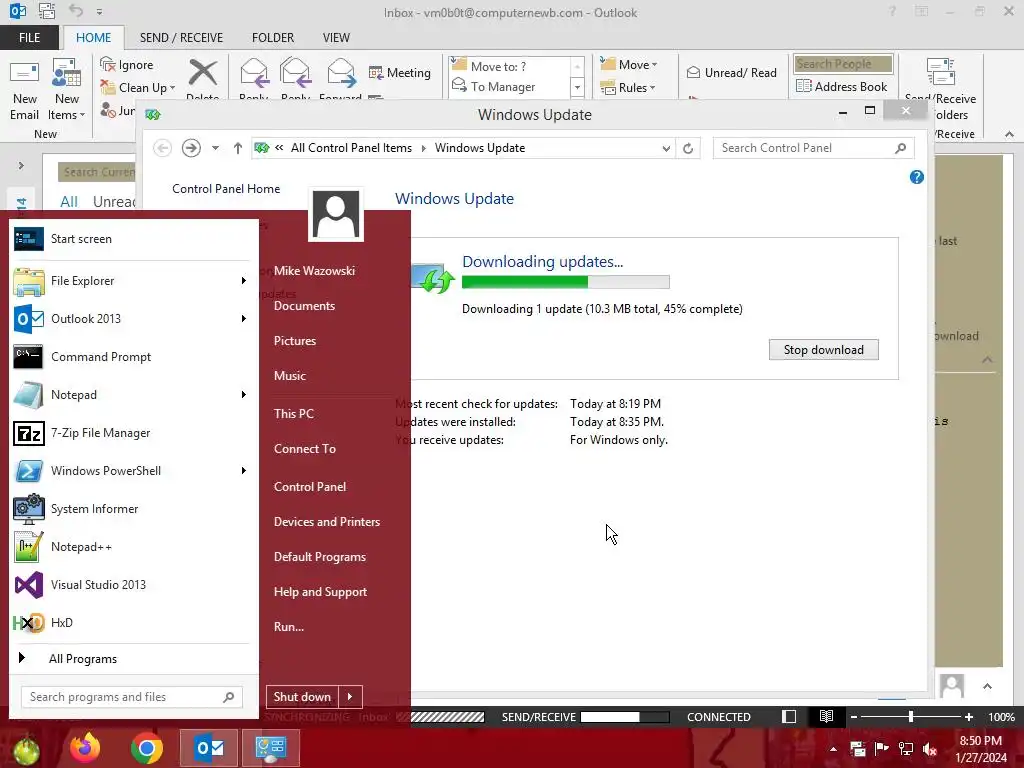
Task: Open address bar history dropdown
Action: tap(666, 148)
